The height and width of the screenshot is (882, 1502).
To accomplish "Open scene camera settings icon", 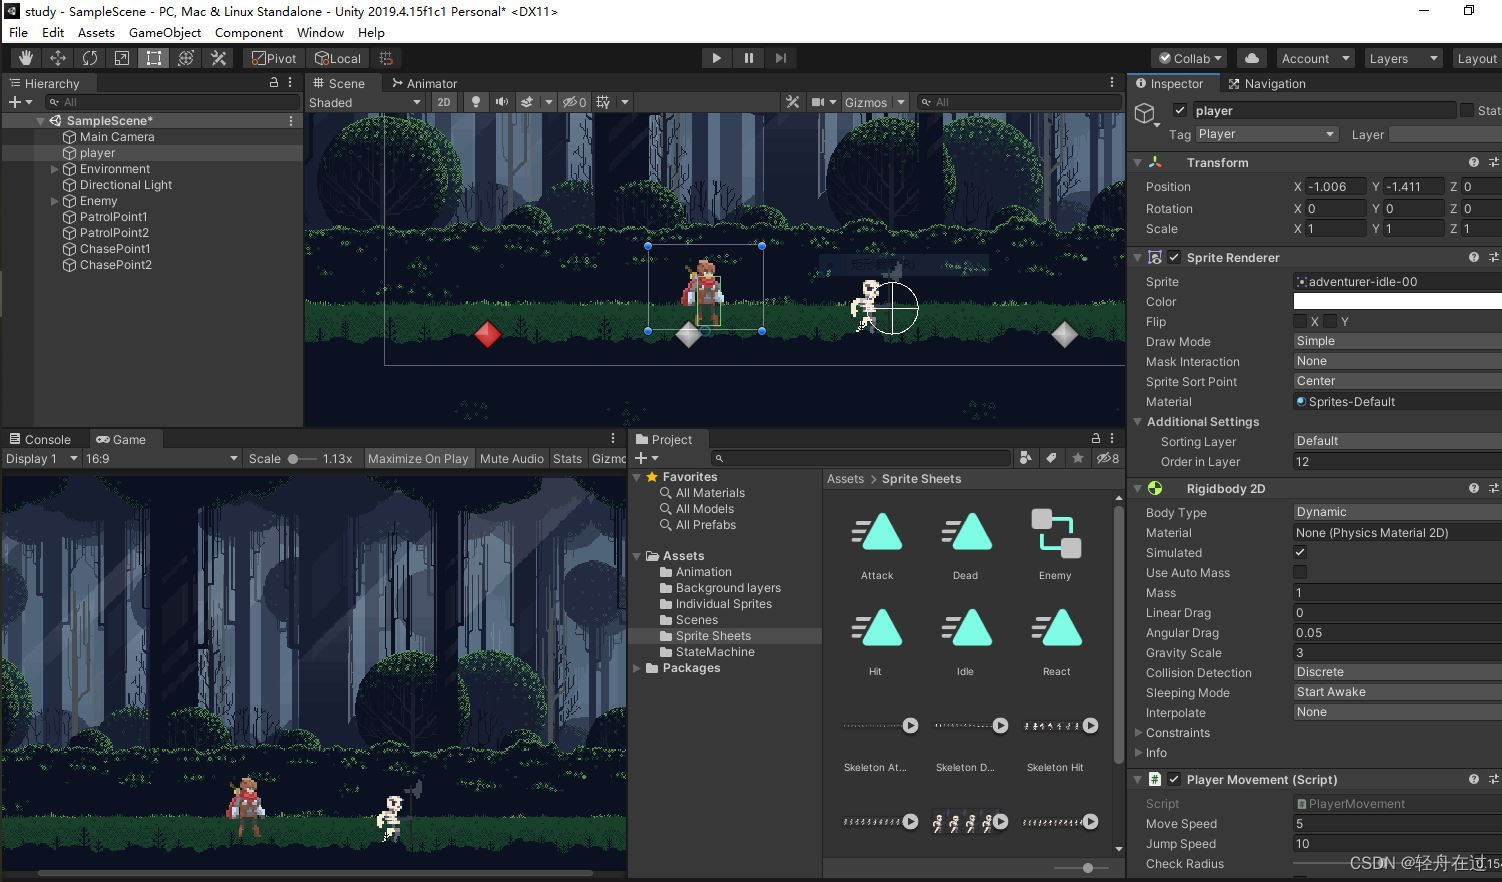I will pos(818,102).
